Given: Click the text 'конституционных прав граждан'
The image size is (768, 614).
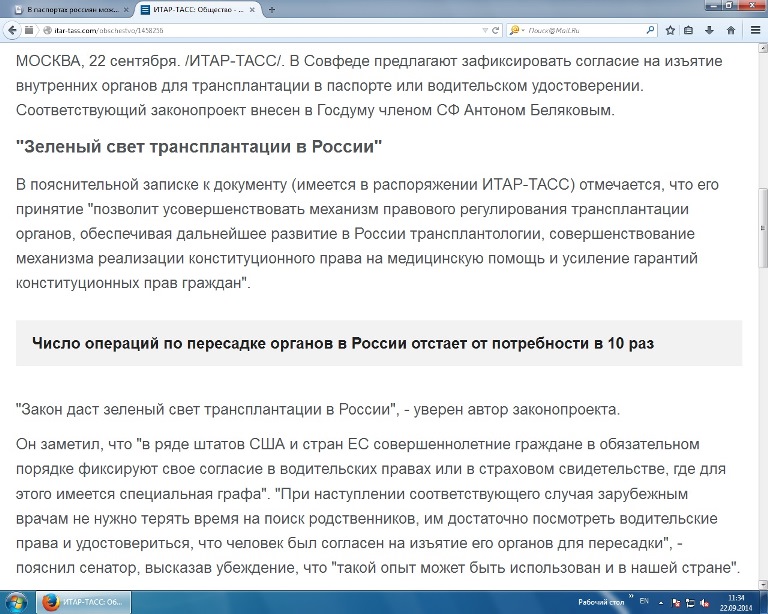Looking at the screenshot, I should [128, 283].
